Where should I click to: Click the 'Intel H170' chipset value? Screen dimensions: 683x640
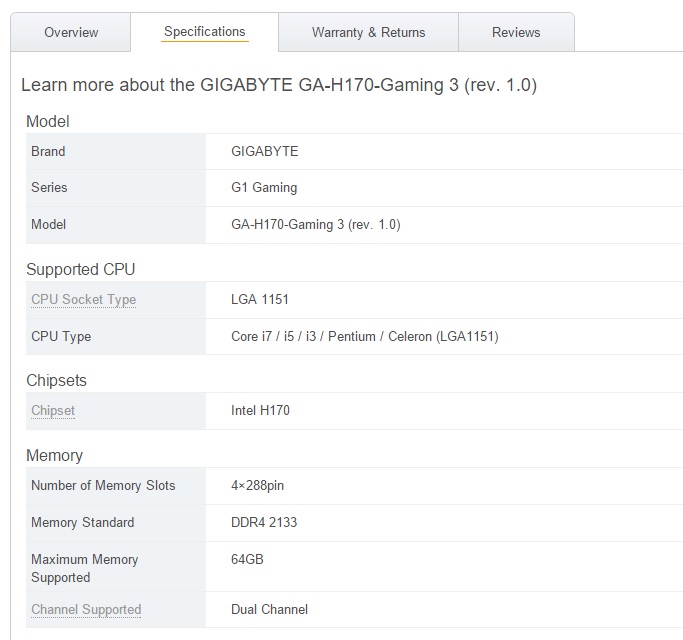point(260,410)
